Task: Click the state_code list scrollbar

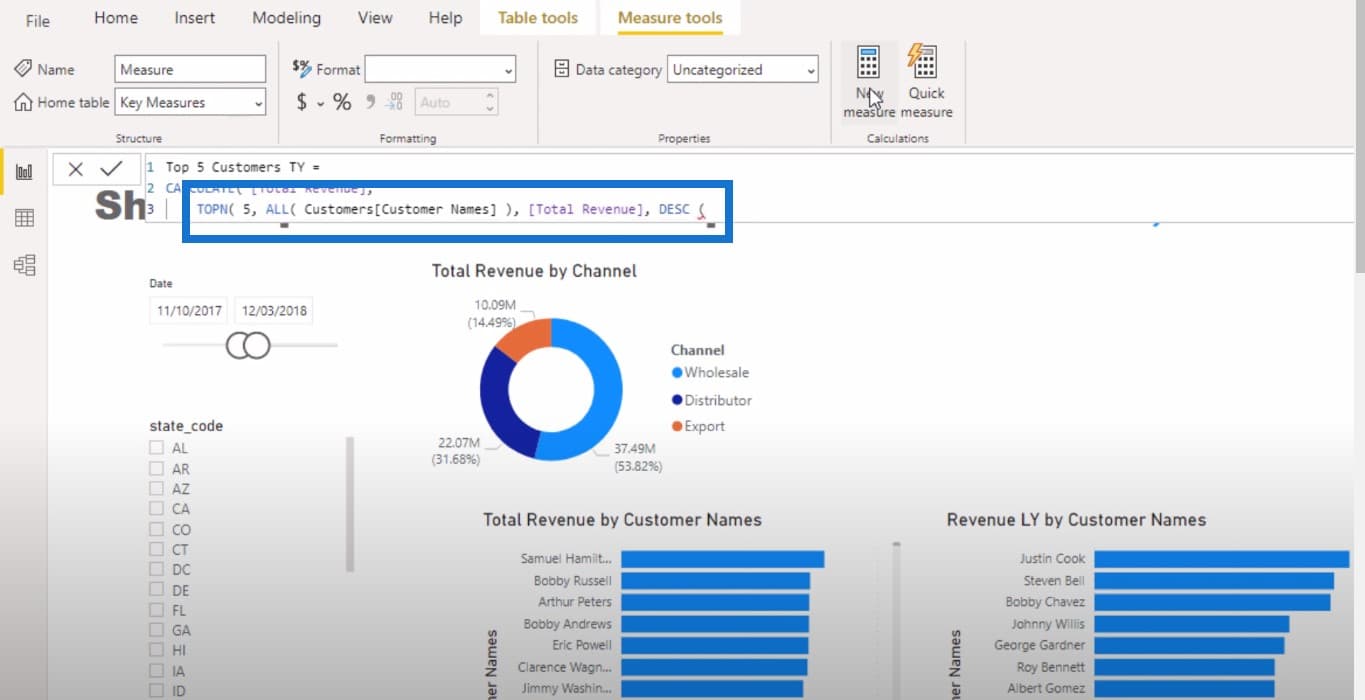Action: coord(349,504)
